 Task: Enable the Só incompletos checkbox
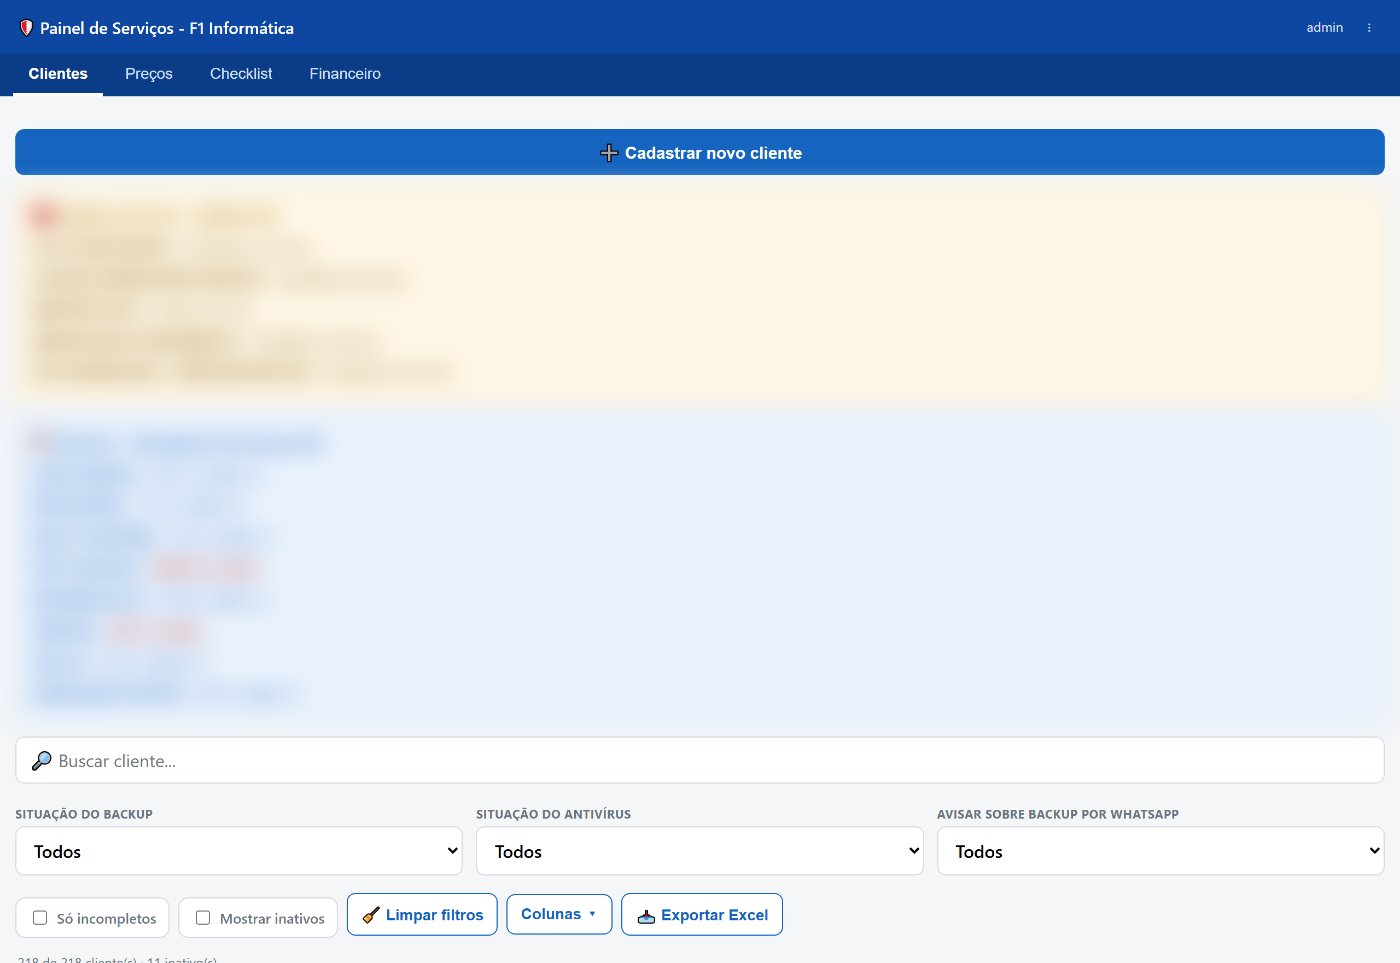pyautogui.click(x=40, y=918)
